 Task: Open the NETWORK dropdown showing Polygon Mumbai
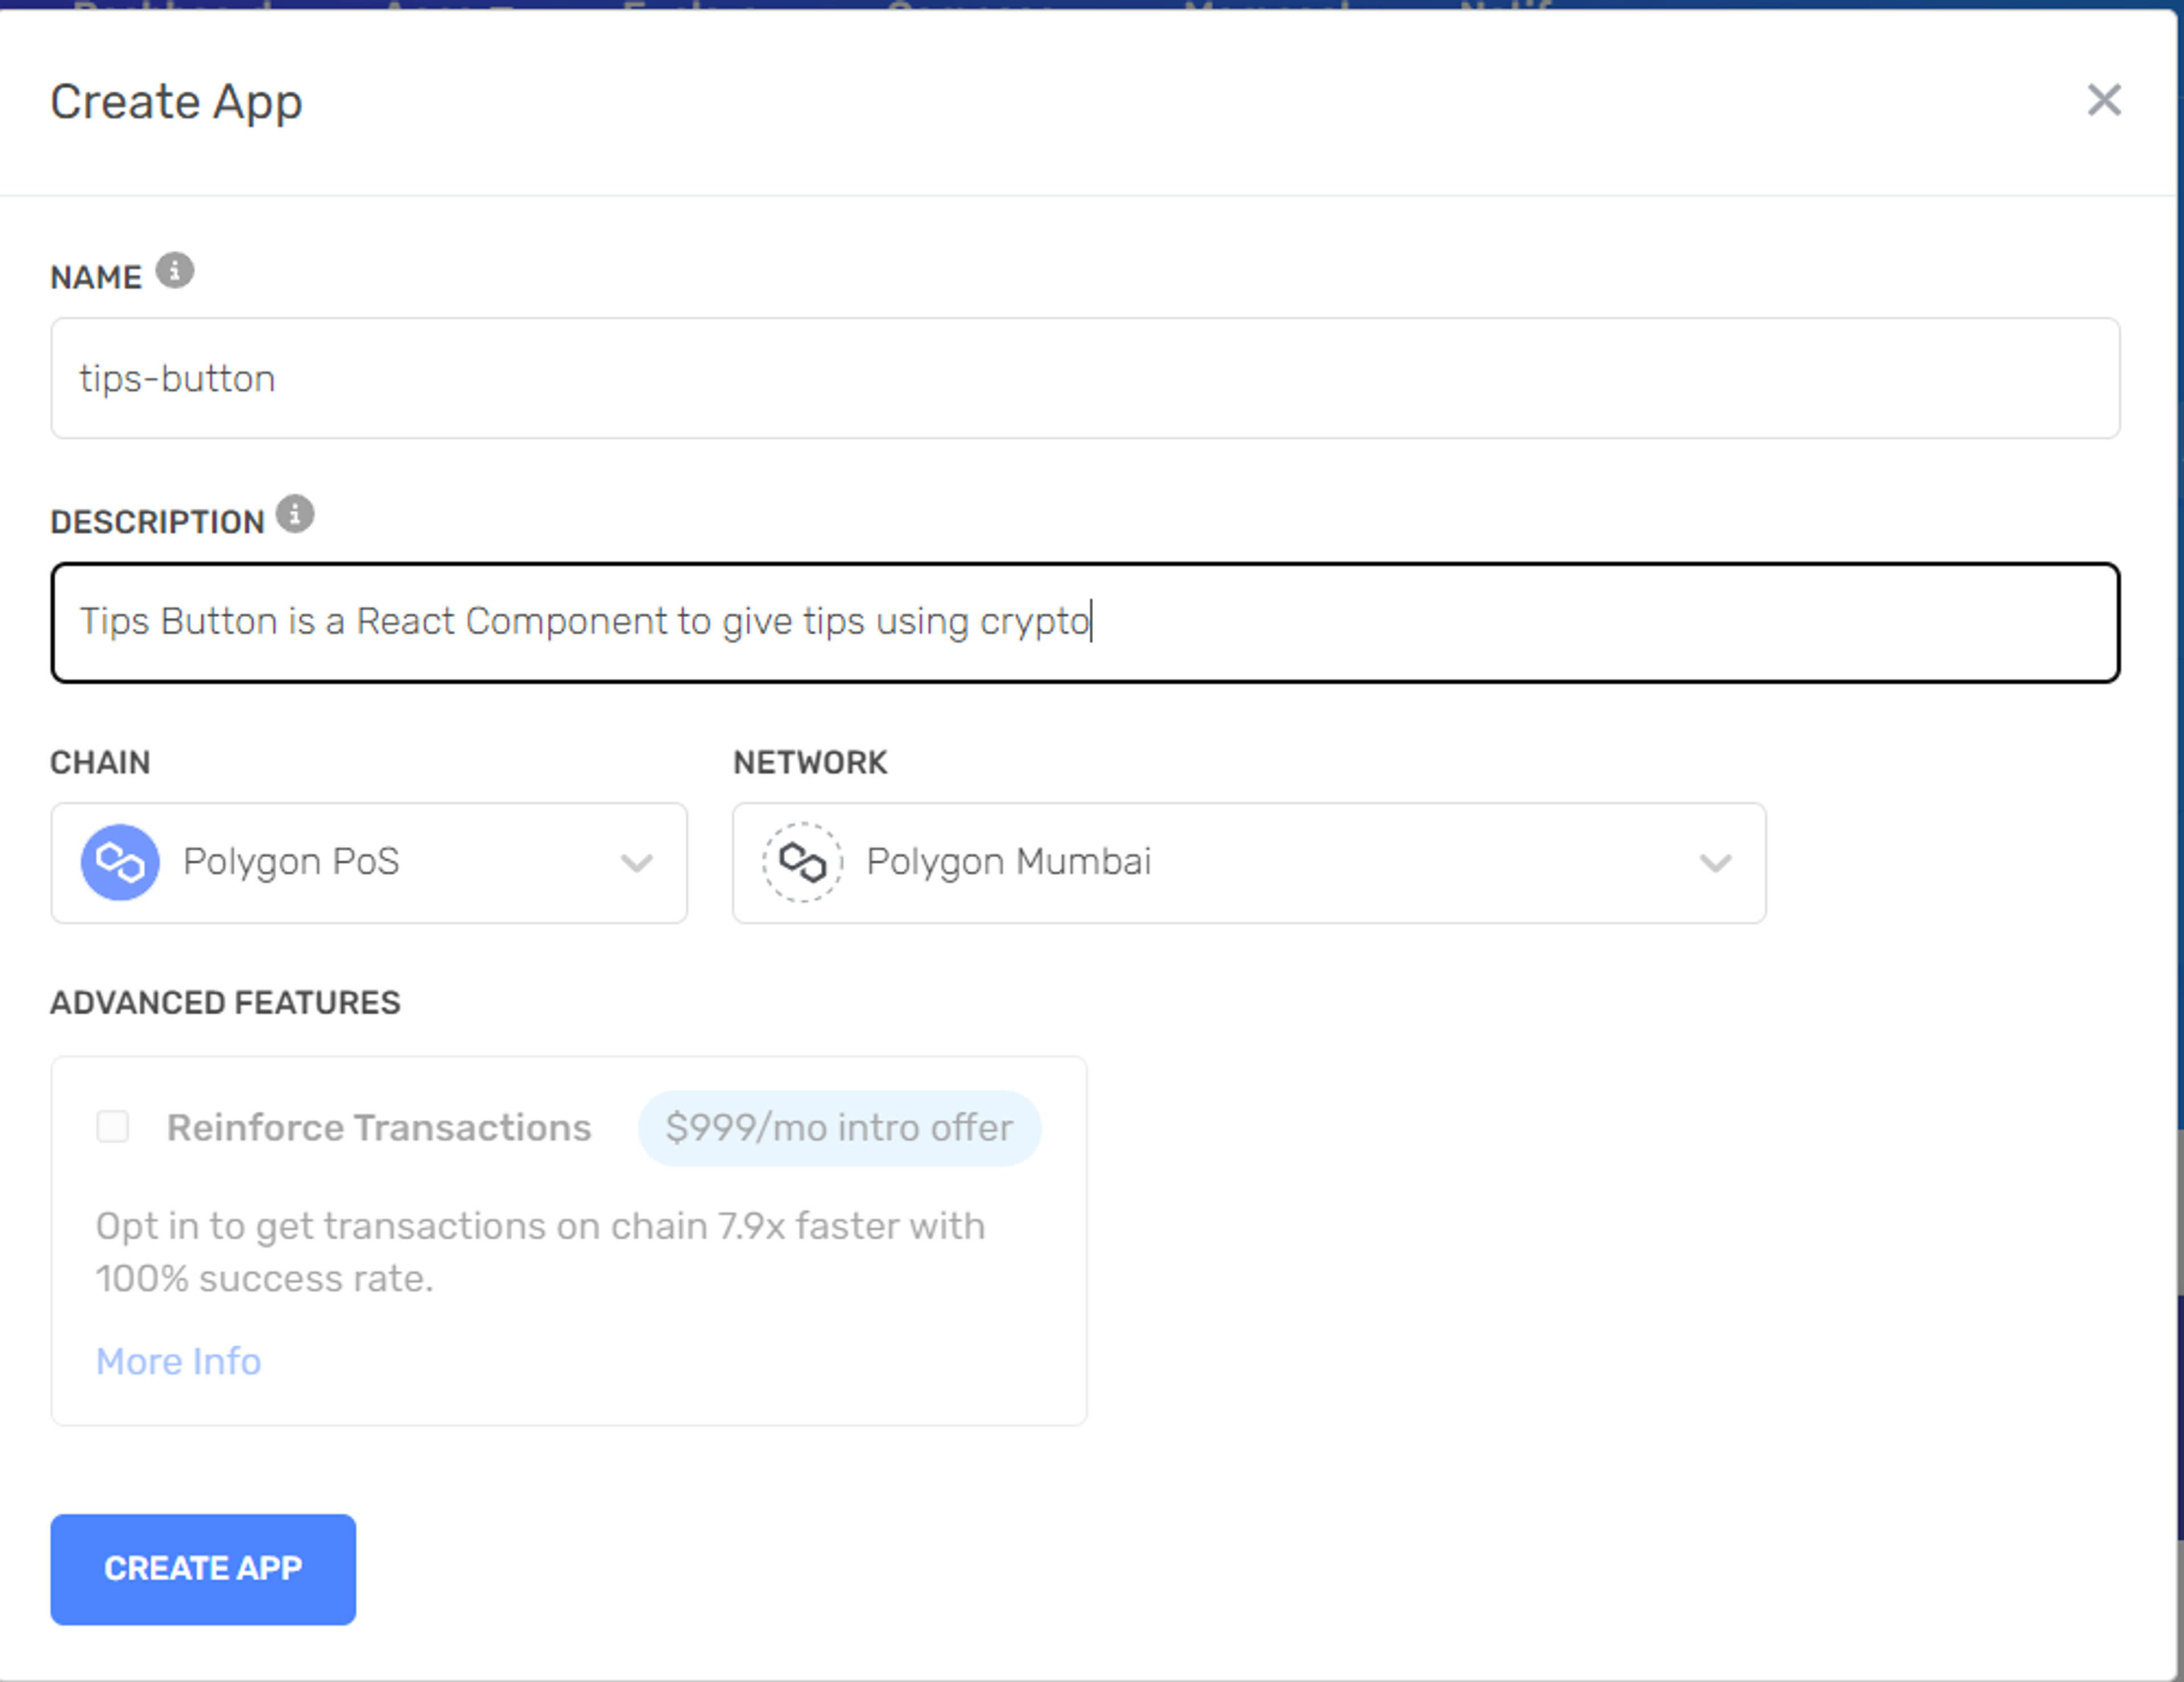point(1249,862)
